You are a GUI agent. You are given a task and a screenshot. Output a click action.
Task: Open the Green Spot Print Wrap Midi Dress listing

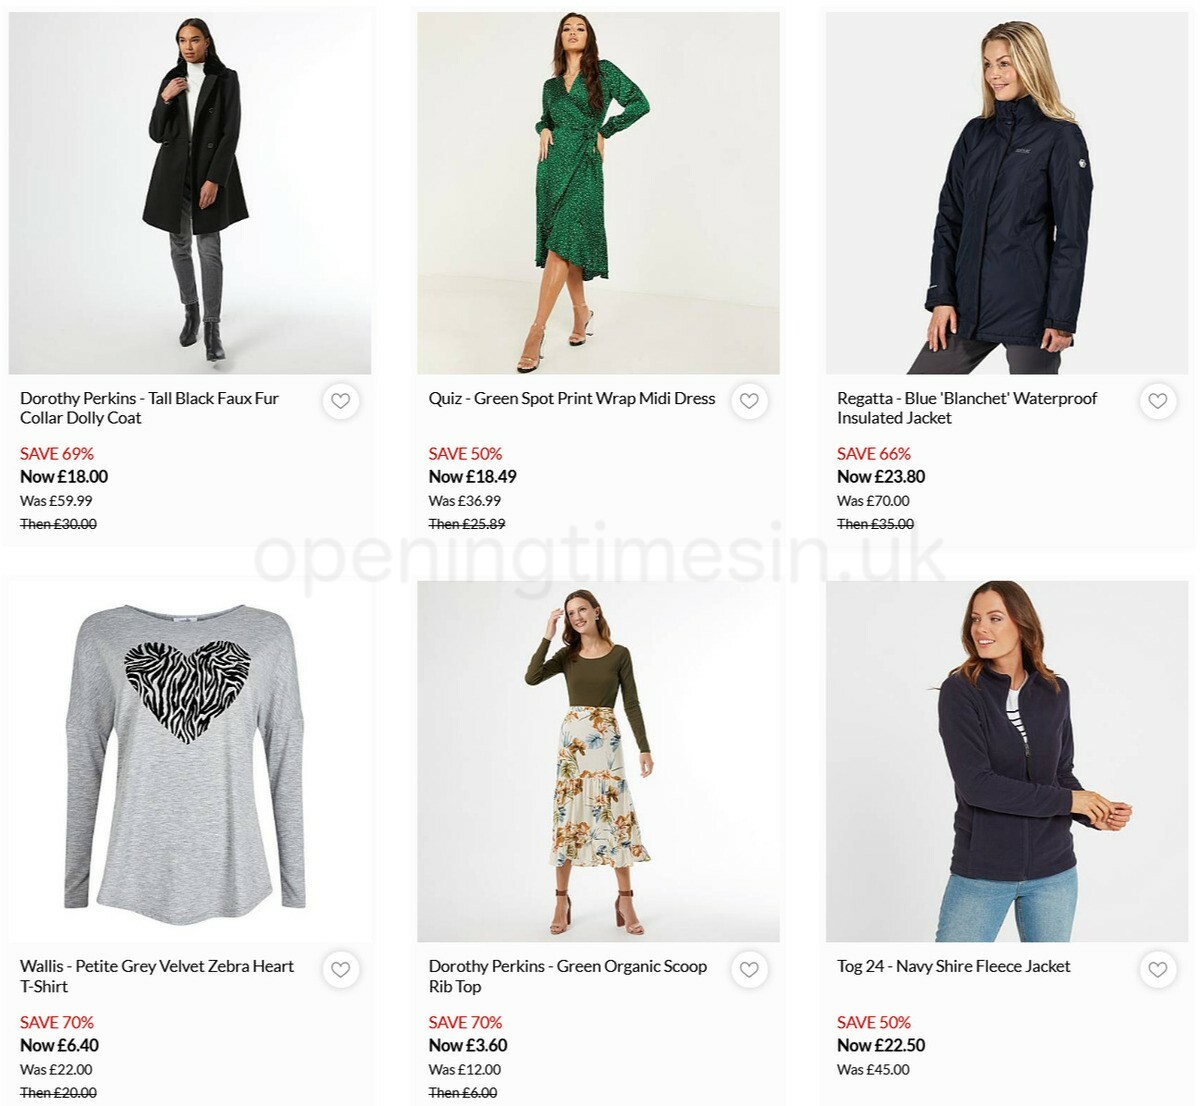point(570,398)
